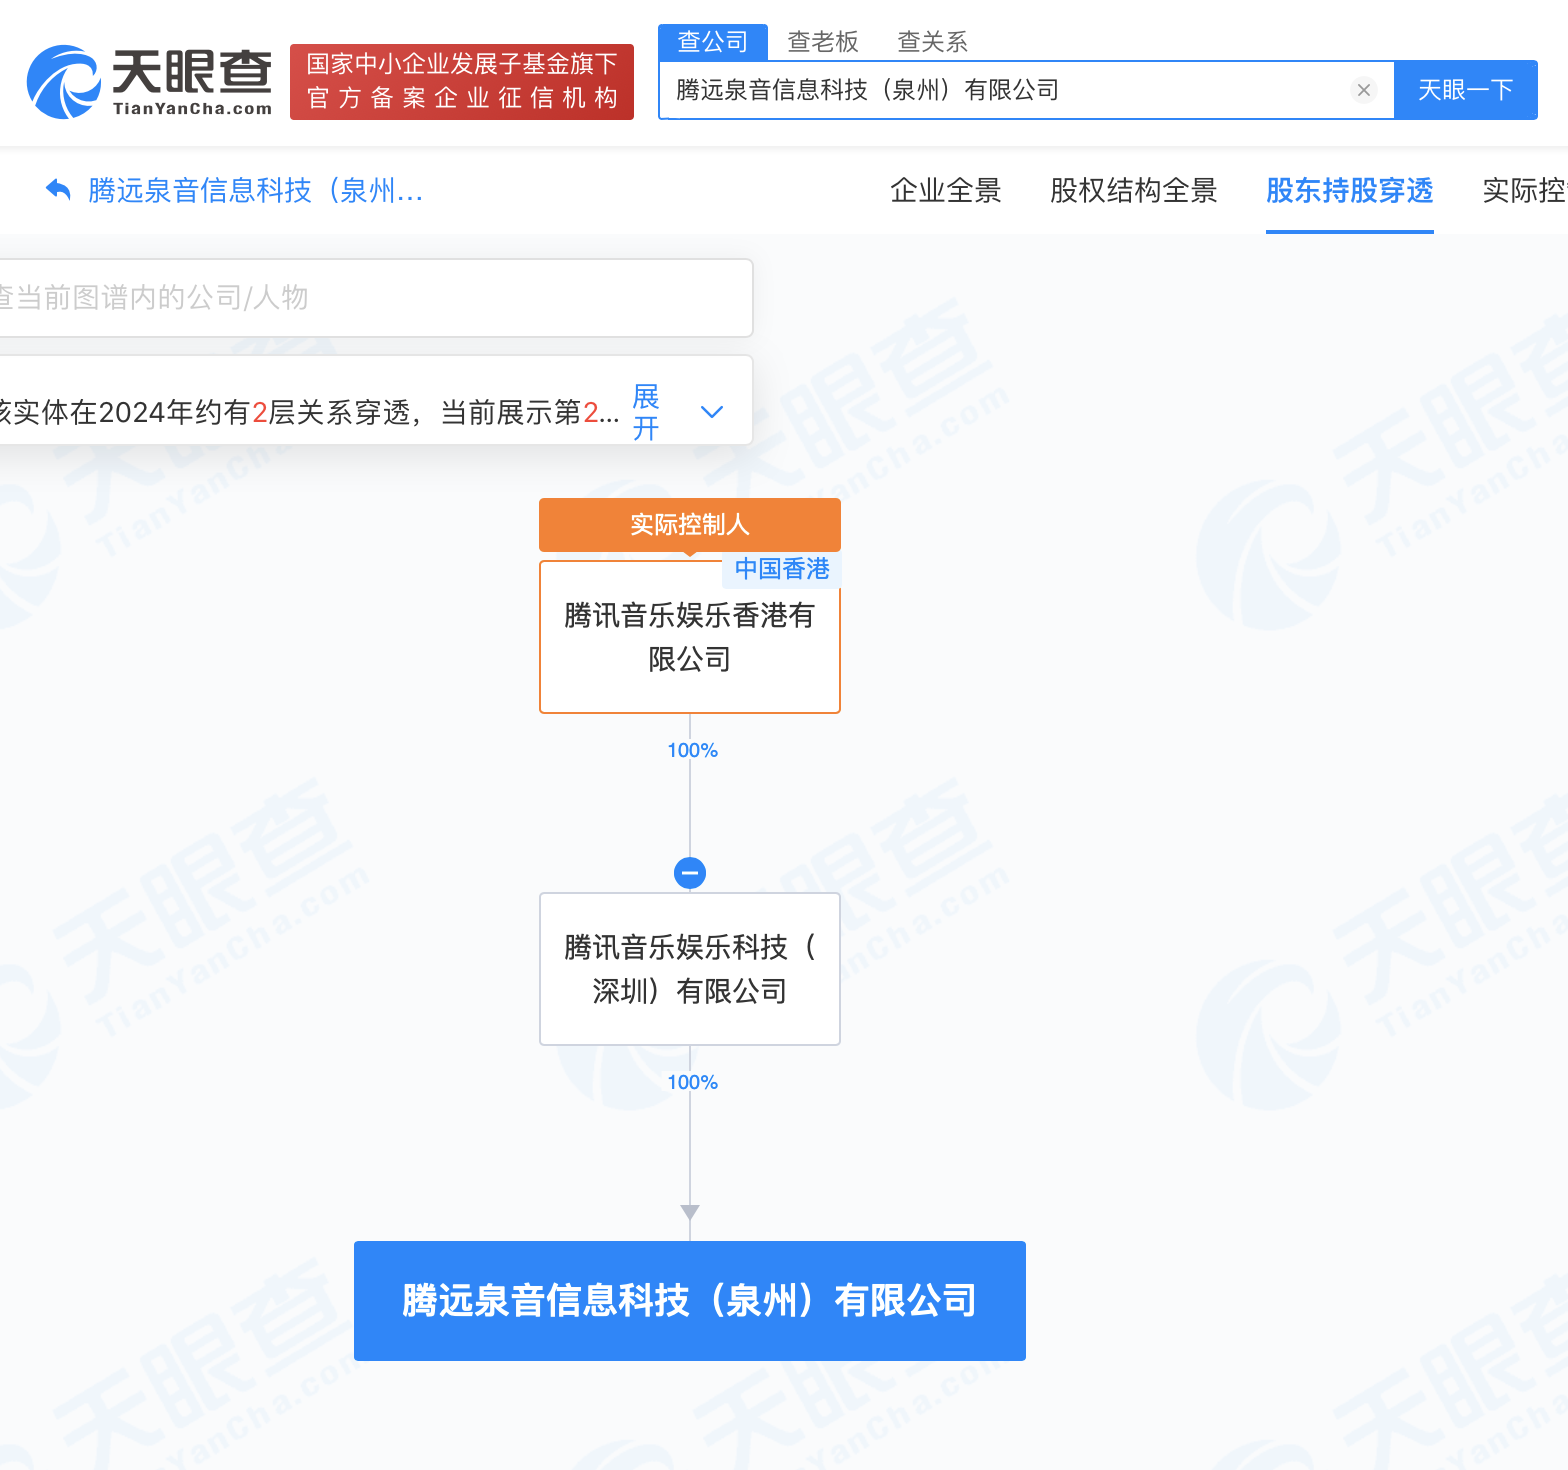Open the 股权结构全景 tab
The height and width of the screenshot is (1470, 1568).
(1133, 190)
